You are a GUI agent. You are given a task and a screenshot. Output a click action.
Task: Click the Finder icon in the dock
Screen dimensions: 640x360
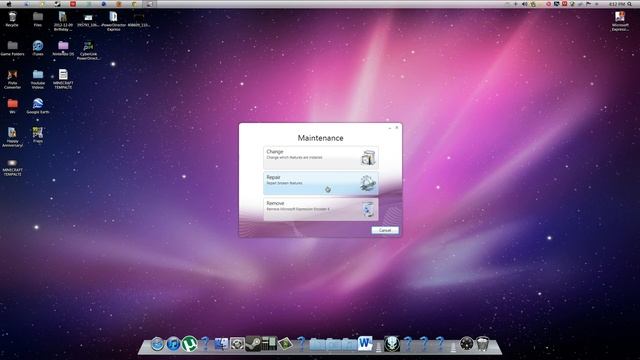click(221, 344)
